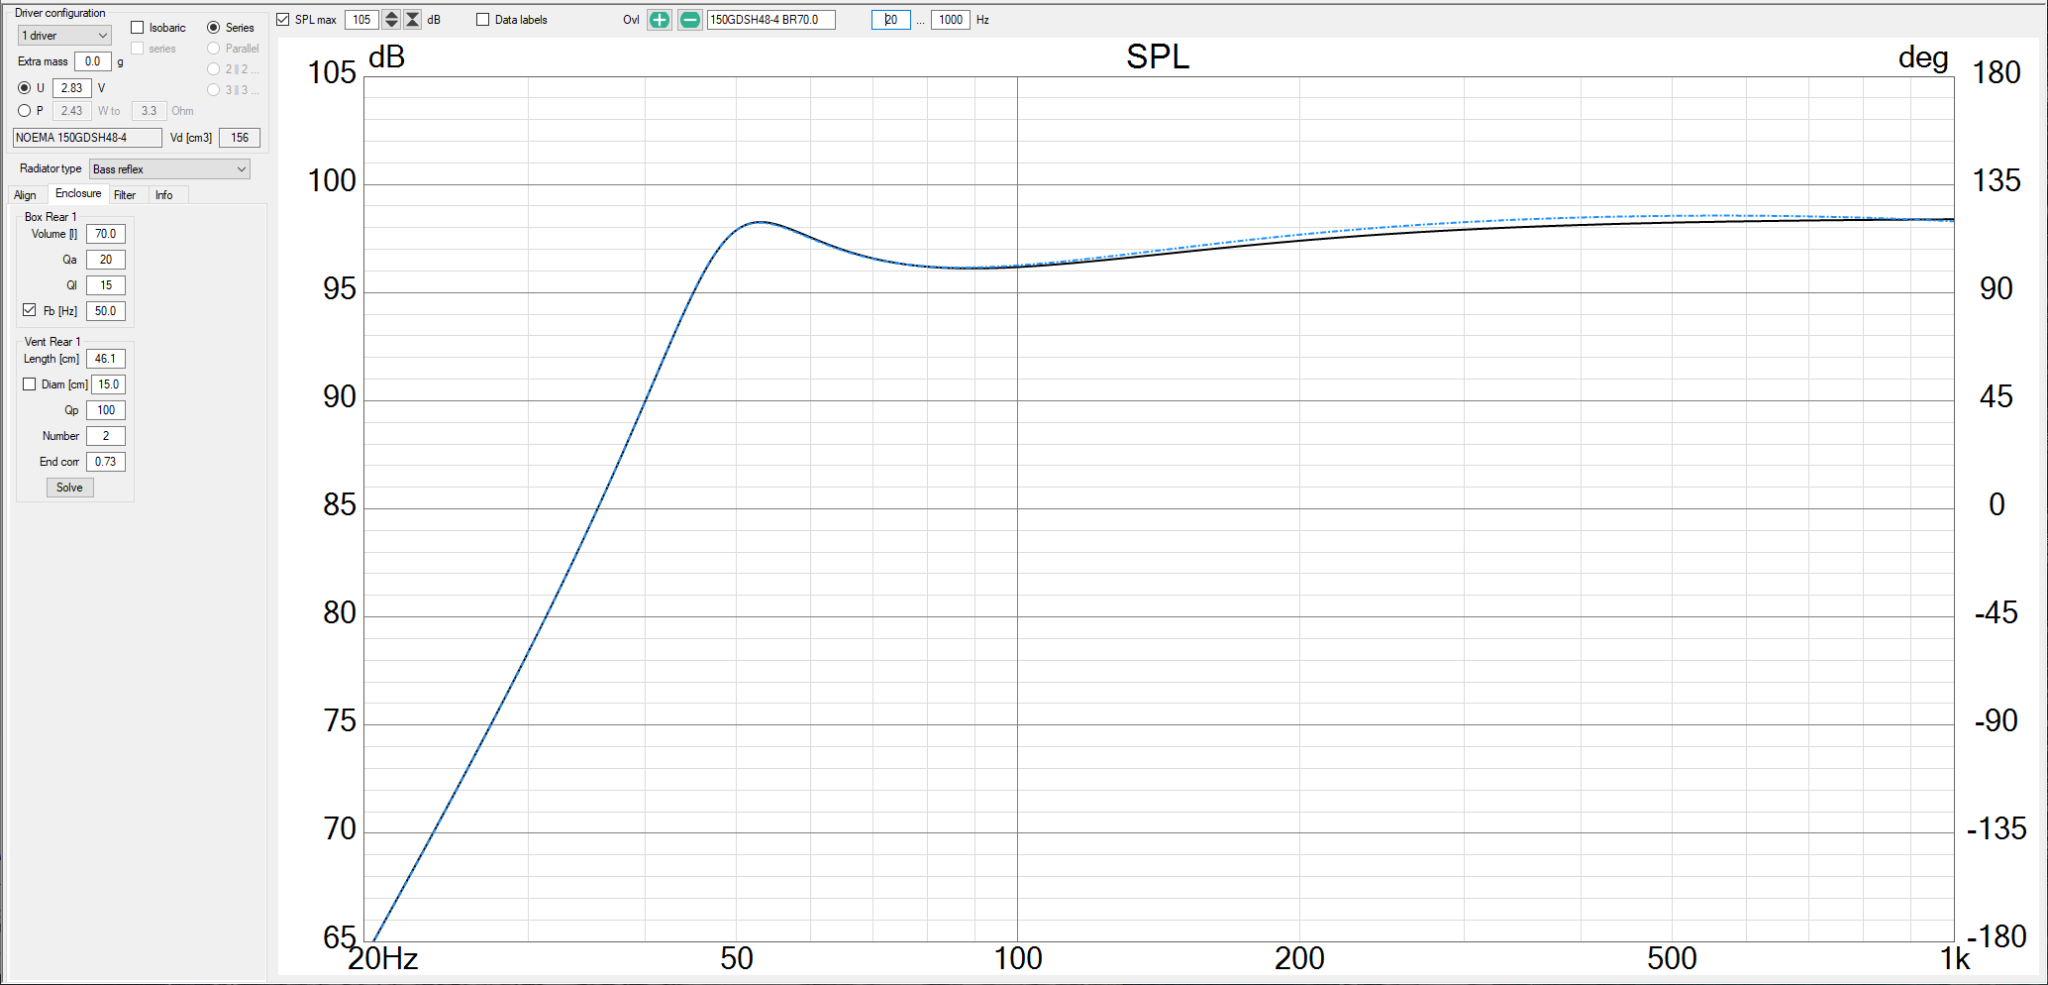The height and width of the screenshot is (985, 2048).
Task: Click the Solve button
Action: [70, 487]
